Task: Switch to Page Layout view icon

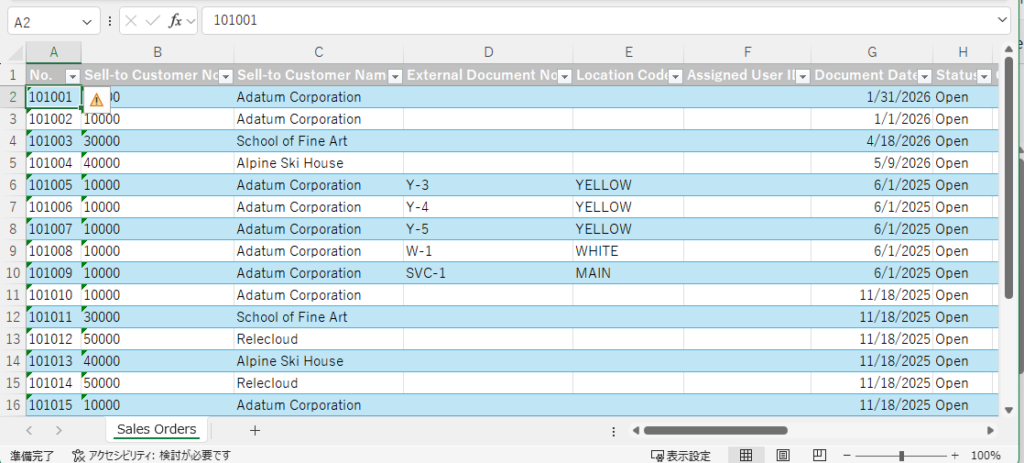Action: [x=783, y=455]
